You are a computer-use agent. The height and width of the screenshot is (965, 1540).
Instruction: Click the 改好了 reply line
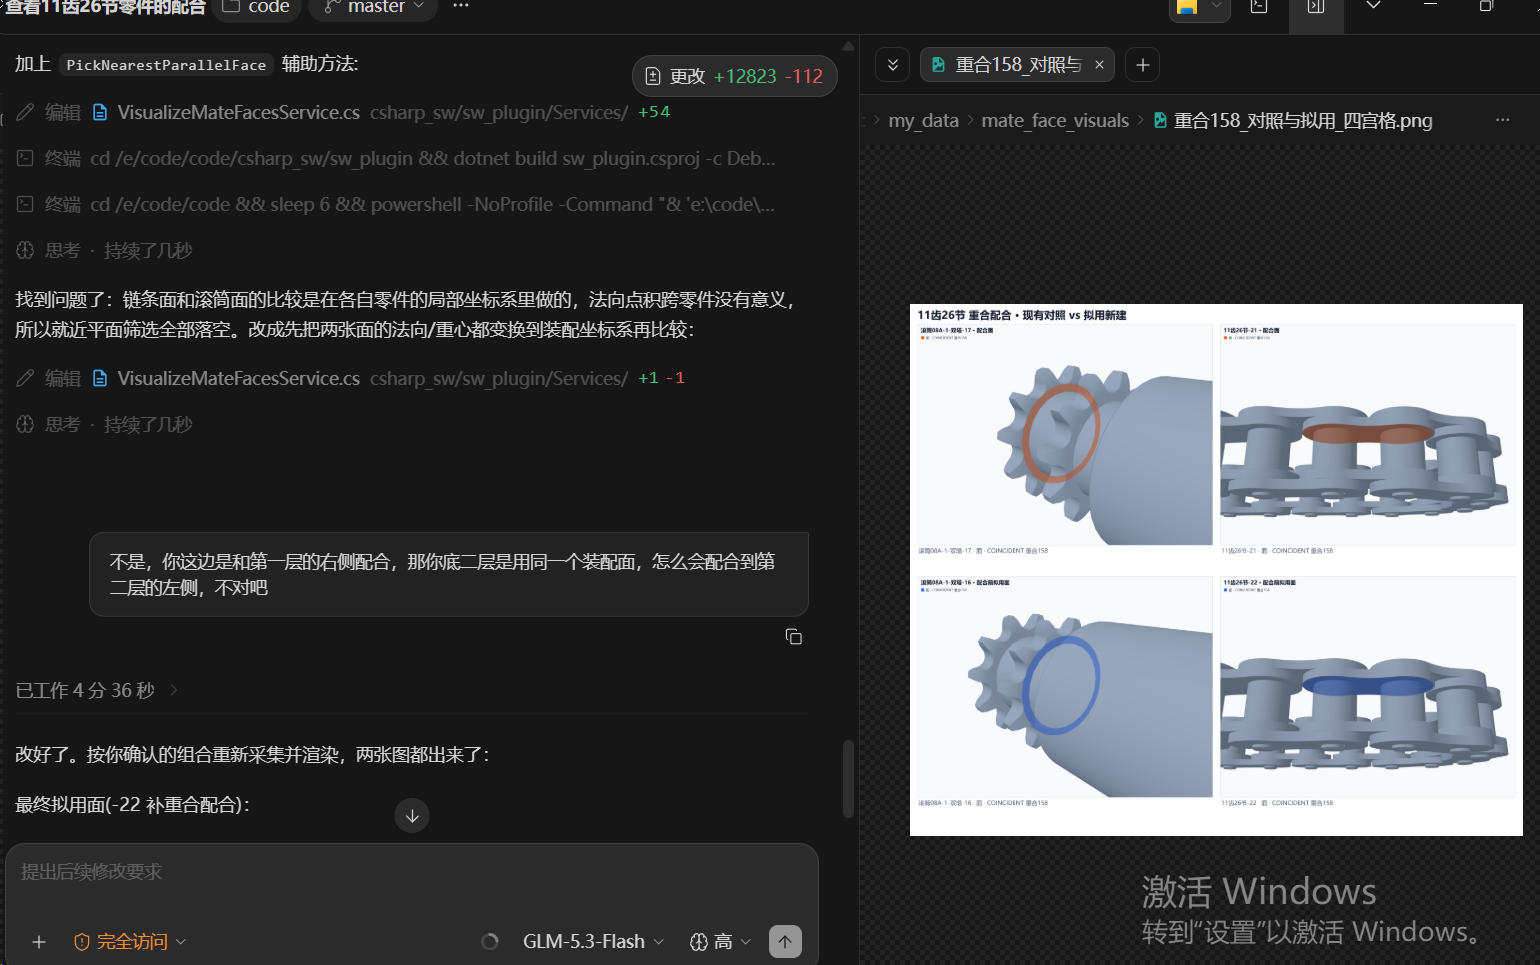[x=252, y=755]
